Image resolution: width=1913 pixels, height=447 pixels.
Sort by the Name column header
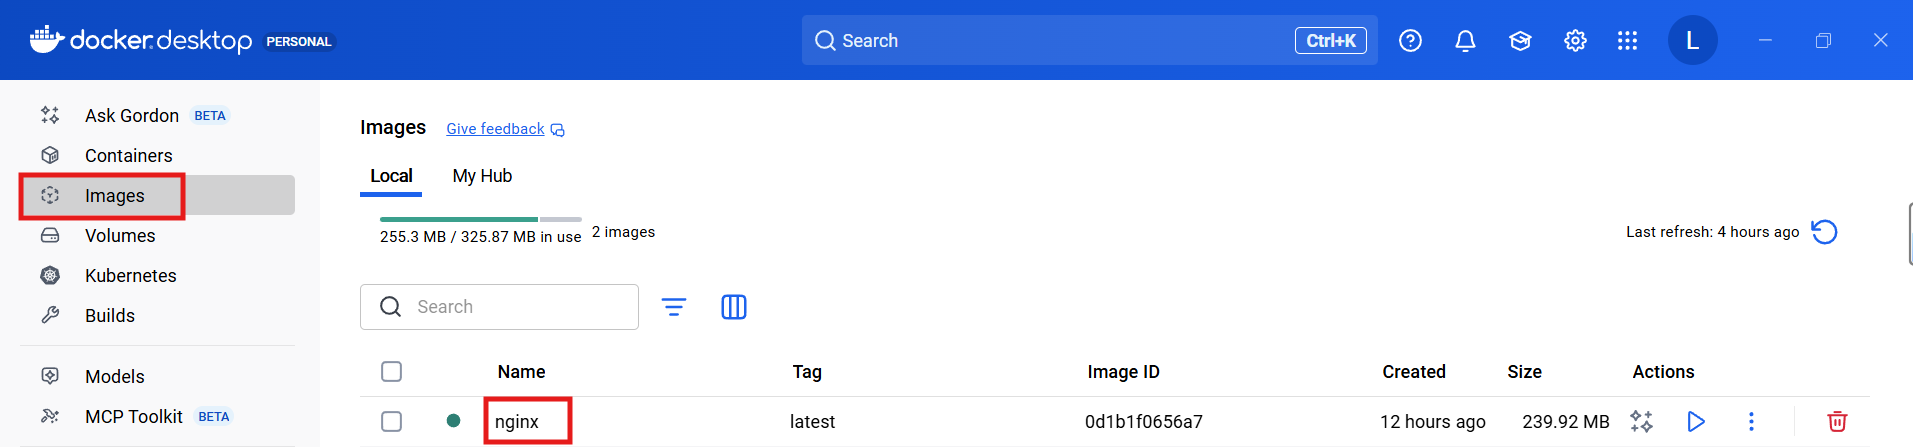(x=522, y=372)
